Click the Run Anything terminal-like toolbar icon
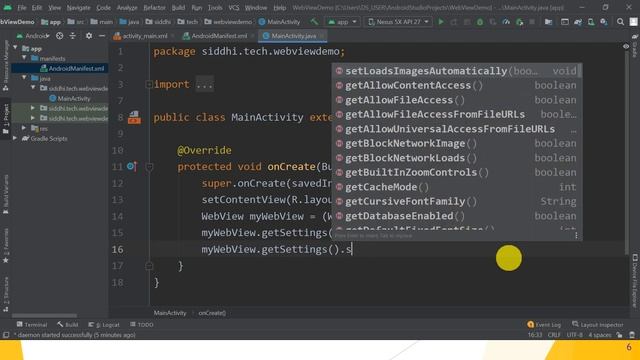The width and height of the screenshot is (640, 360). 564,22
